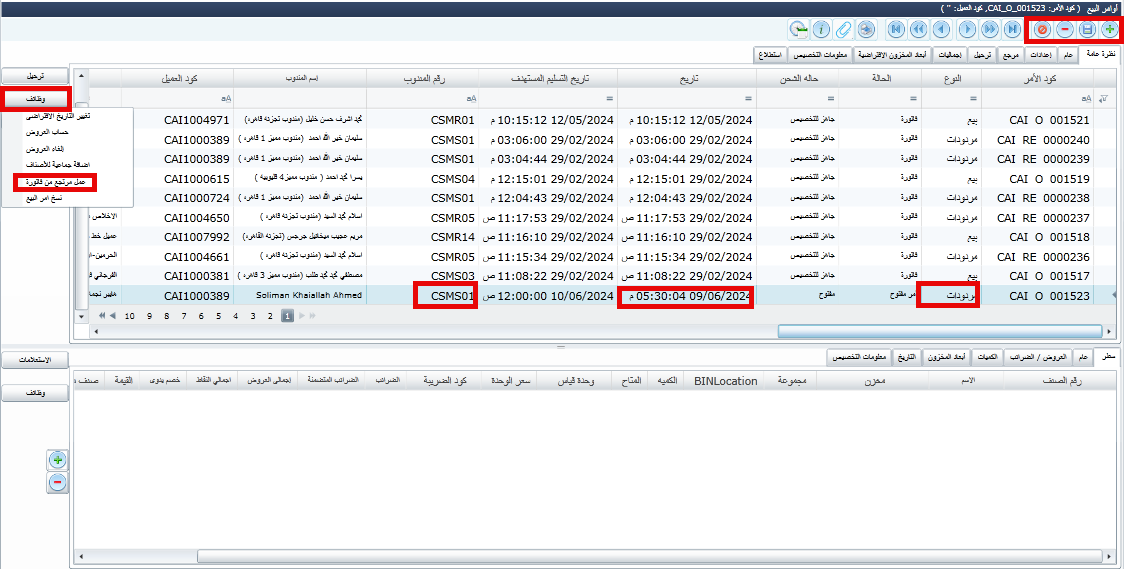Click the save (floppy disk) toolbar icon
Screen dimensions: 1124x569
[1086, 30]
